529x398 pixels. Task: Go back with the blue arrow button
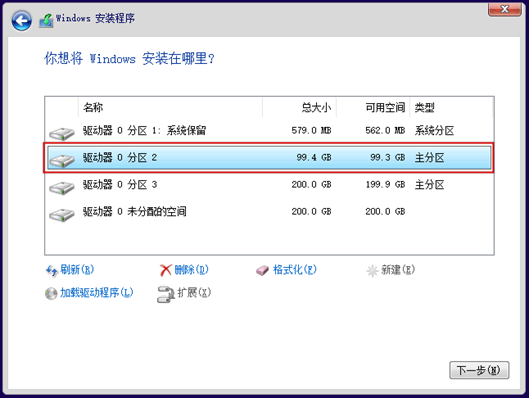[22, 21]
